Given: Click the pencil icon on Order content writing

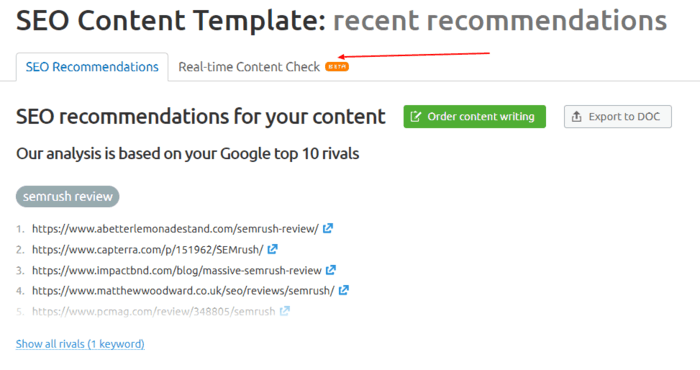Looking at the screenshot, I should click(x=416, y=116).
